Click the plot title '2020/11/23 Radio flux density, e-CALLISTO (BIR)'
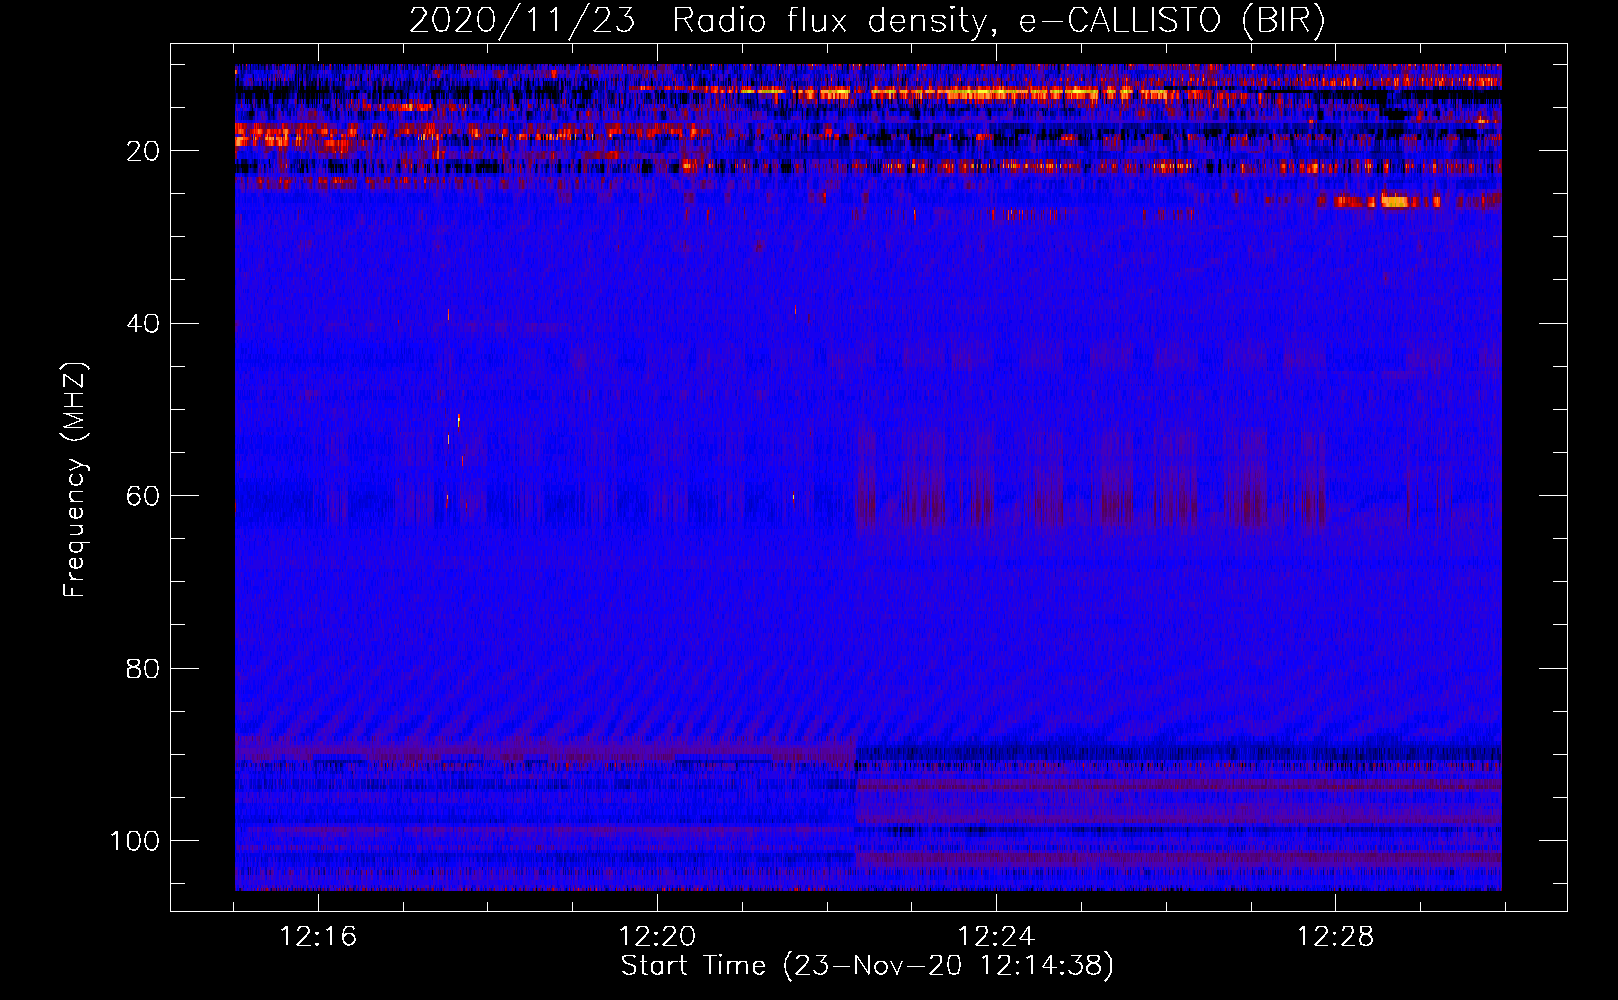This screenshot has height=1000, width=1618. click(x=867, y=21)
